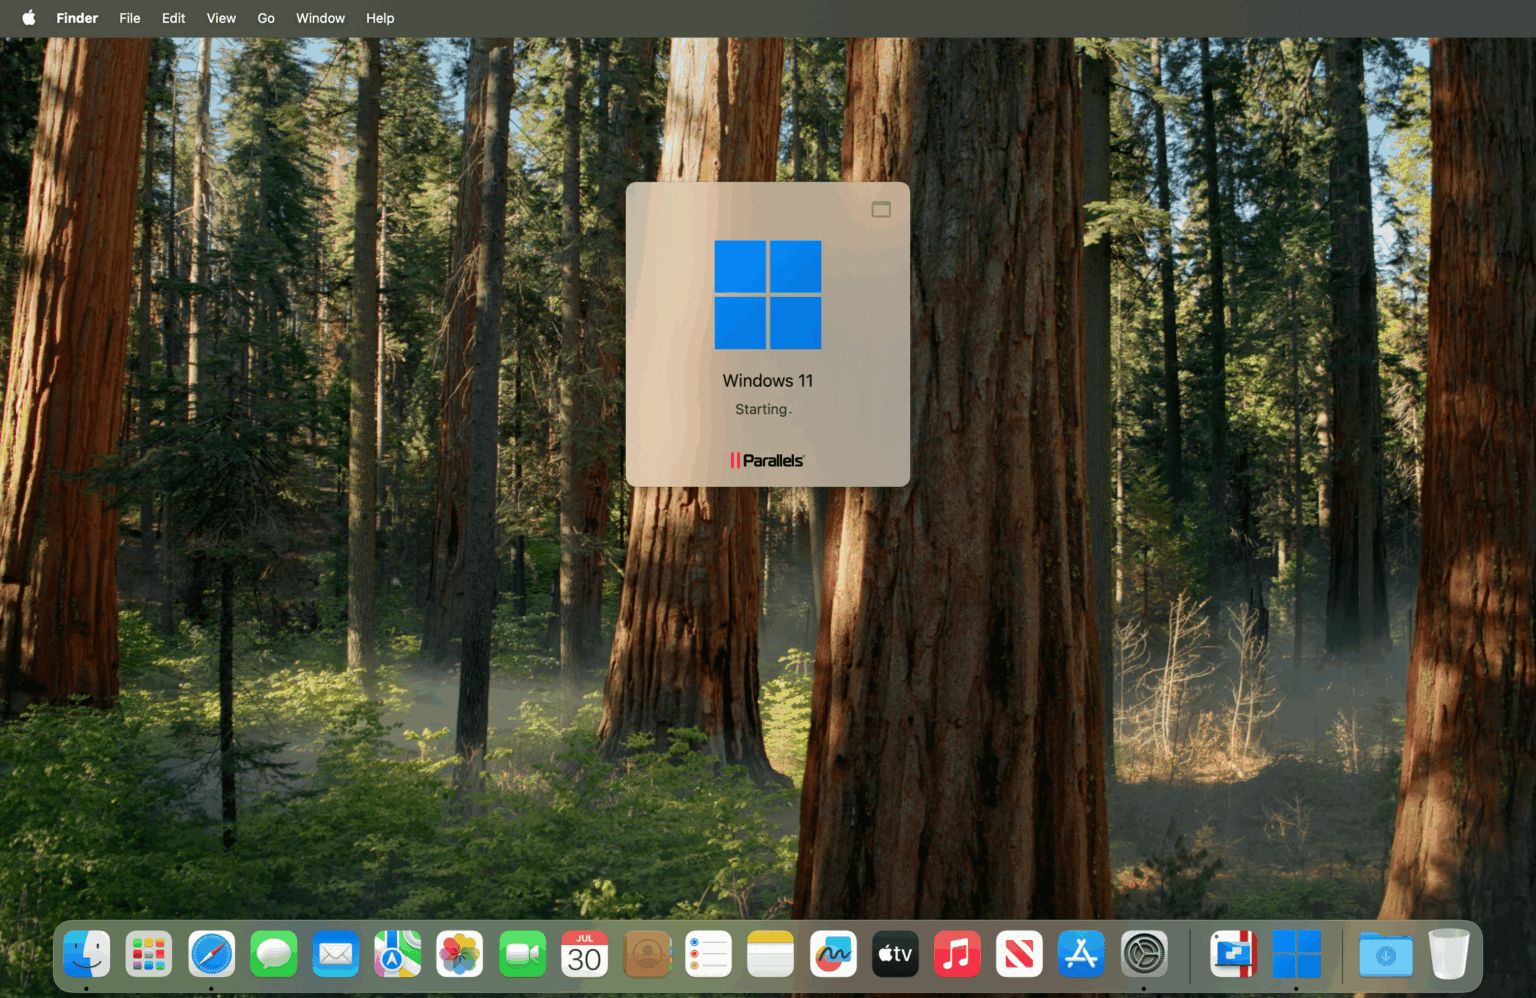Open the Music app

tap(957, 953)
